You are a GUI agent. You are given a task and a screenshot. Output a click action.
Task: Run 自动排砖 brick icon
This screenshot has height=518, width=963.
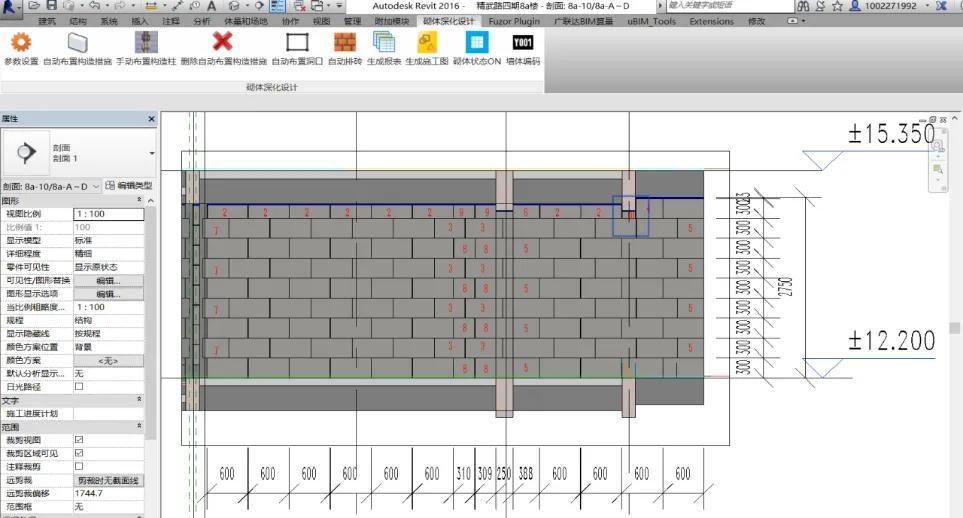[x=345, y=42]
